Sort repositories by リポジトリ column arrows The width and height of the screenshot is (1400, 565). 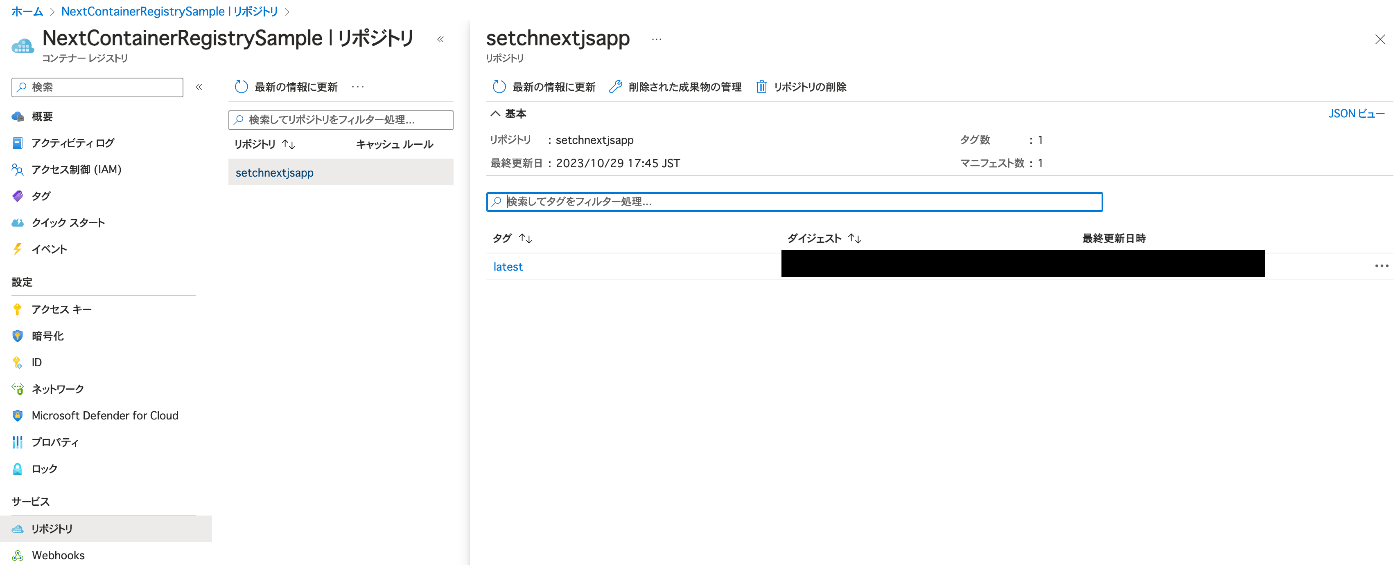(288, 145)
